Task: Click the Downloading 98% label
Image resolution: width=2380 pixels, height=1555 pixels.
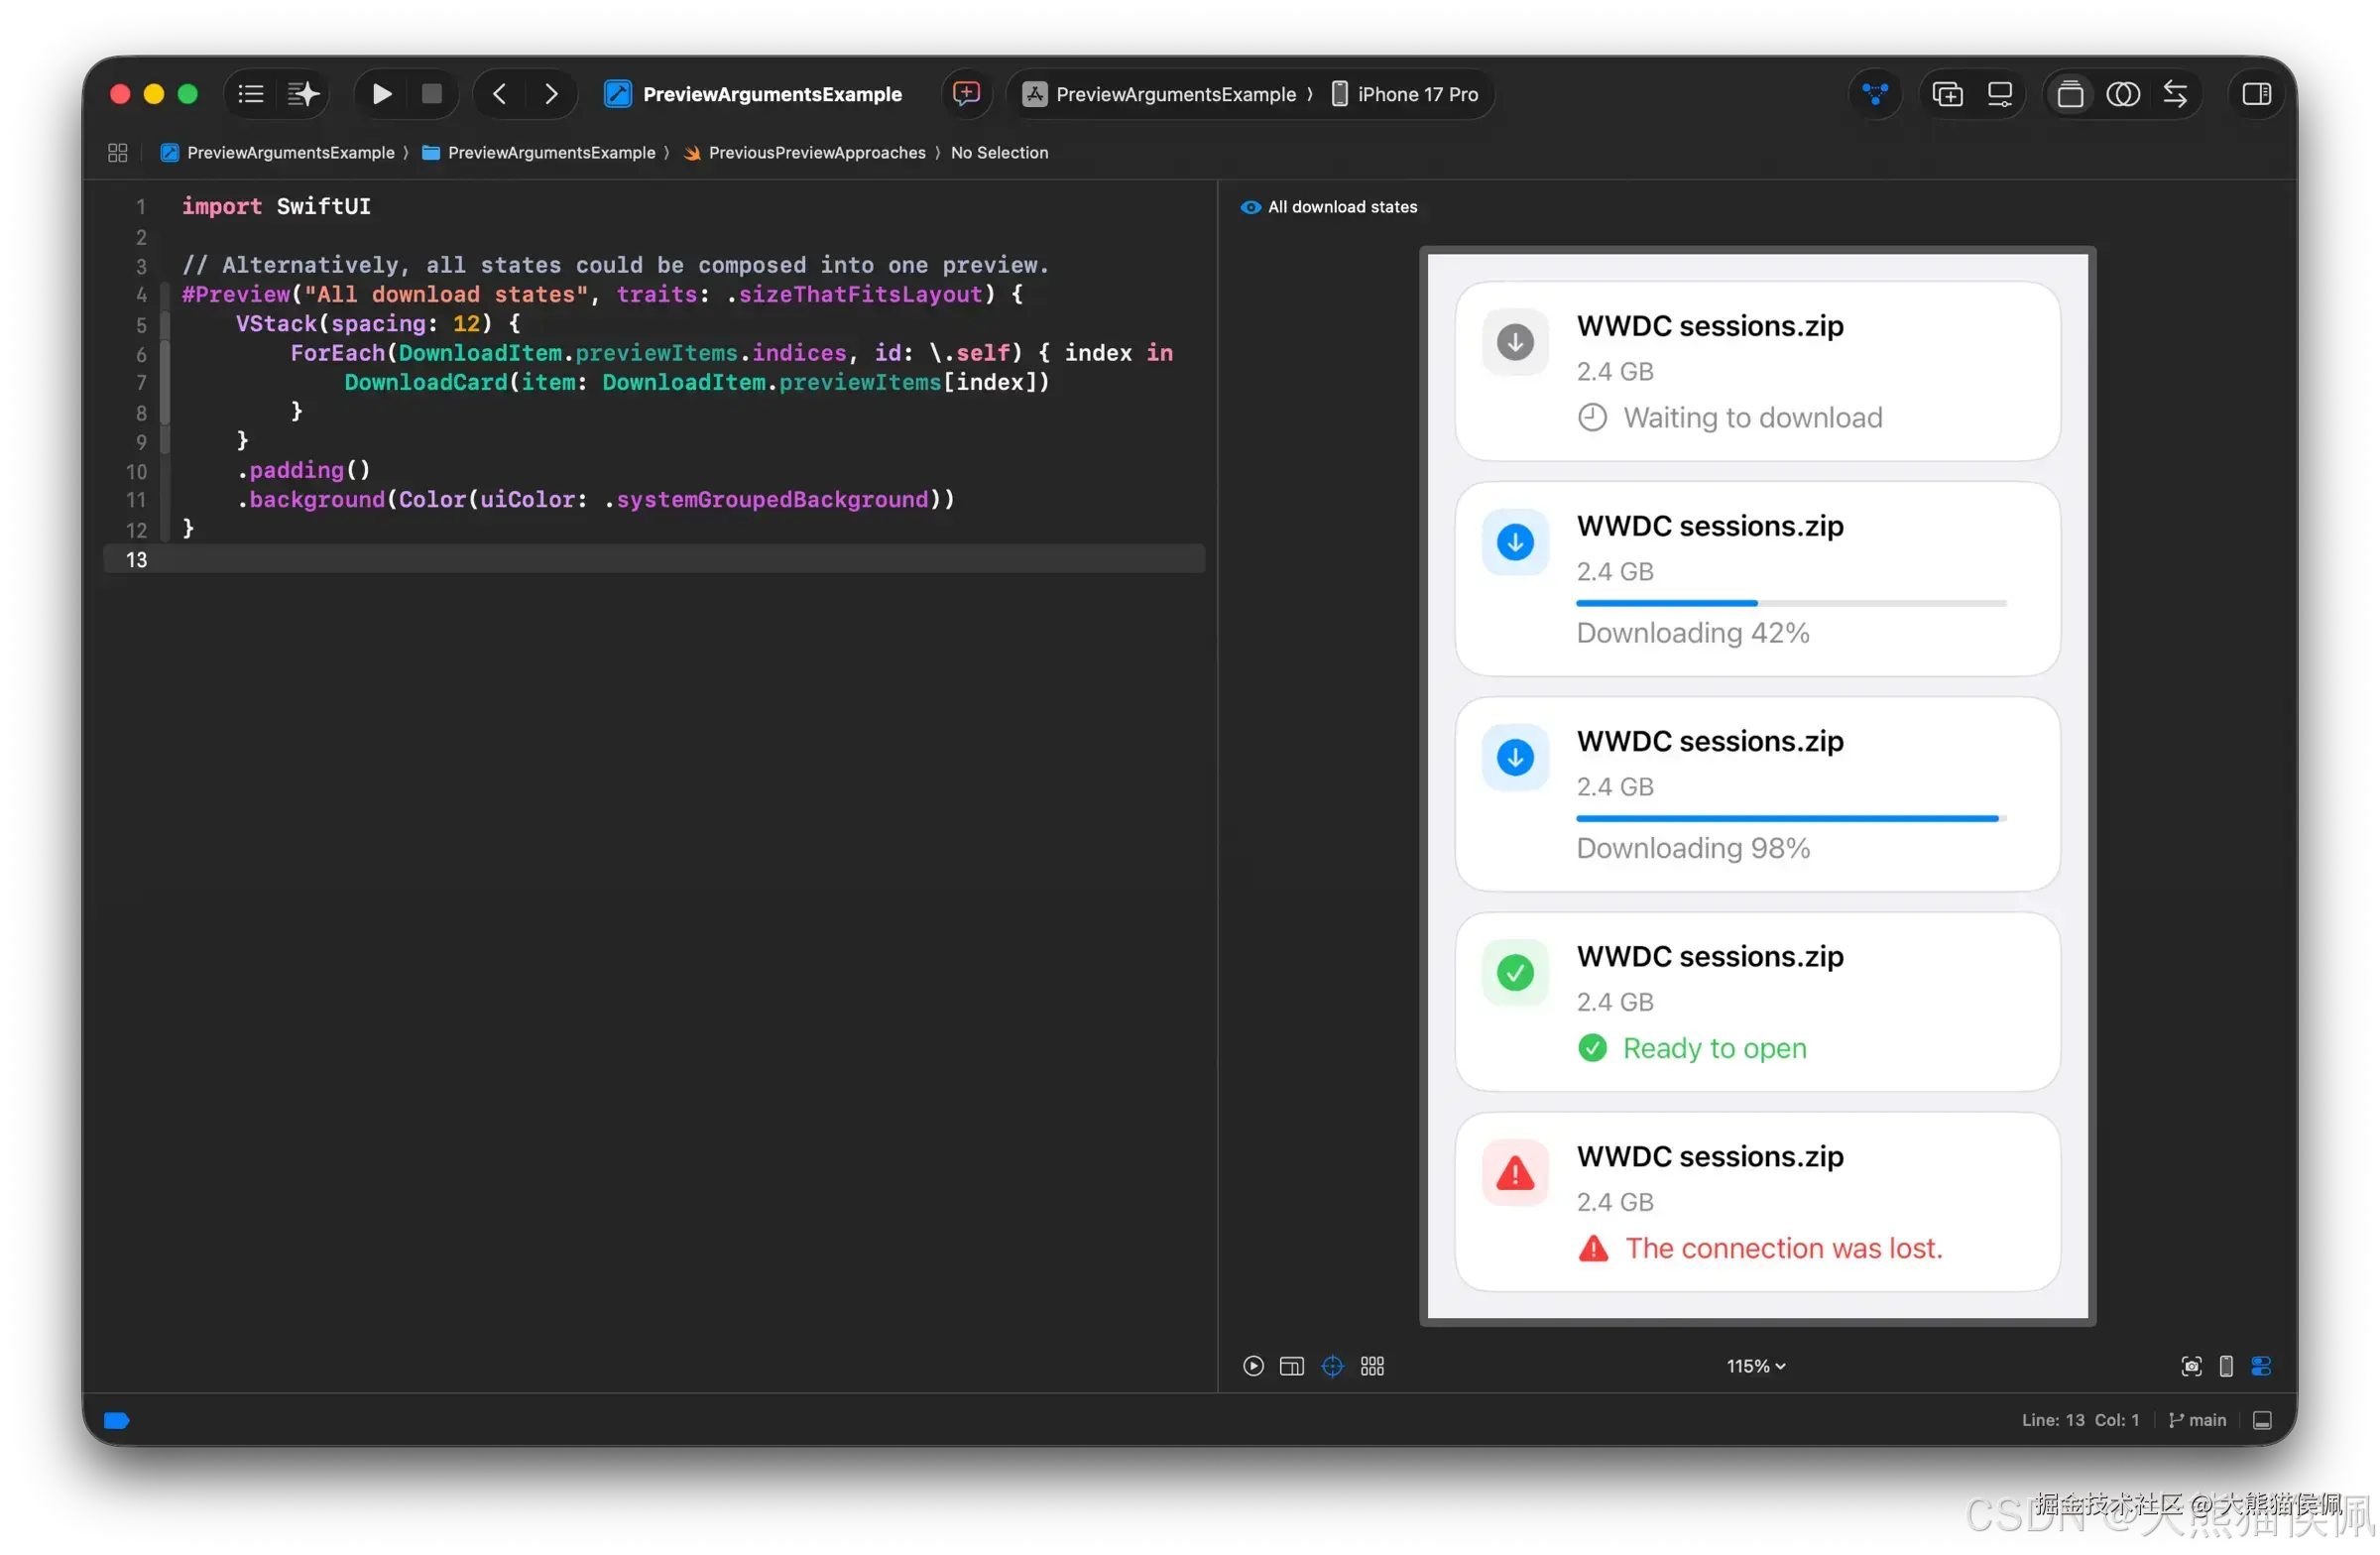Action: [1692, 848]
